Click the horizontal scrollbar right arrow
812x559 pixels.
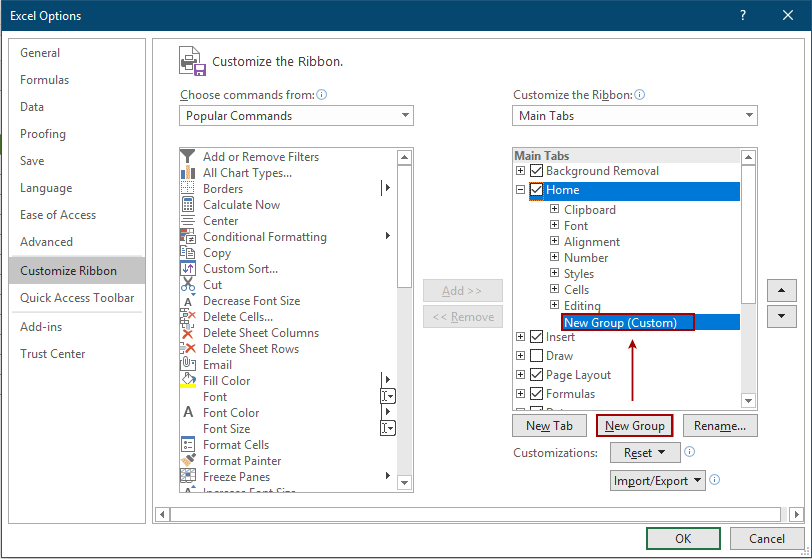coord(796,514)
